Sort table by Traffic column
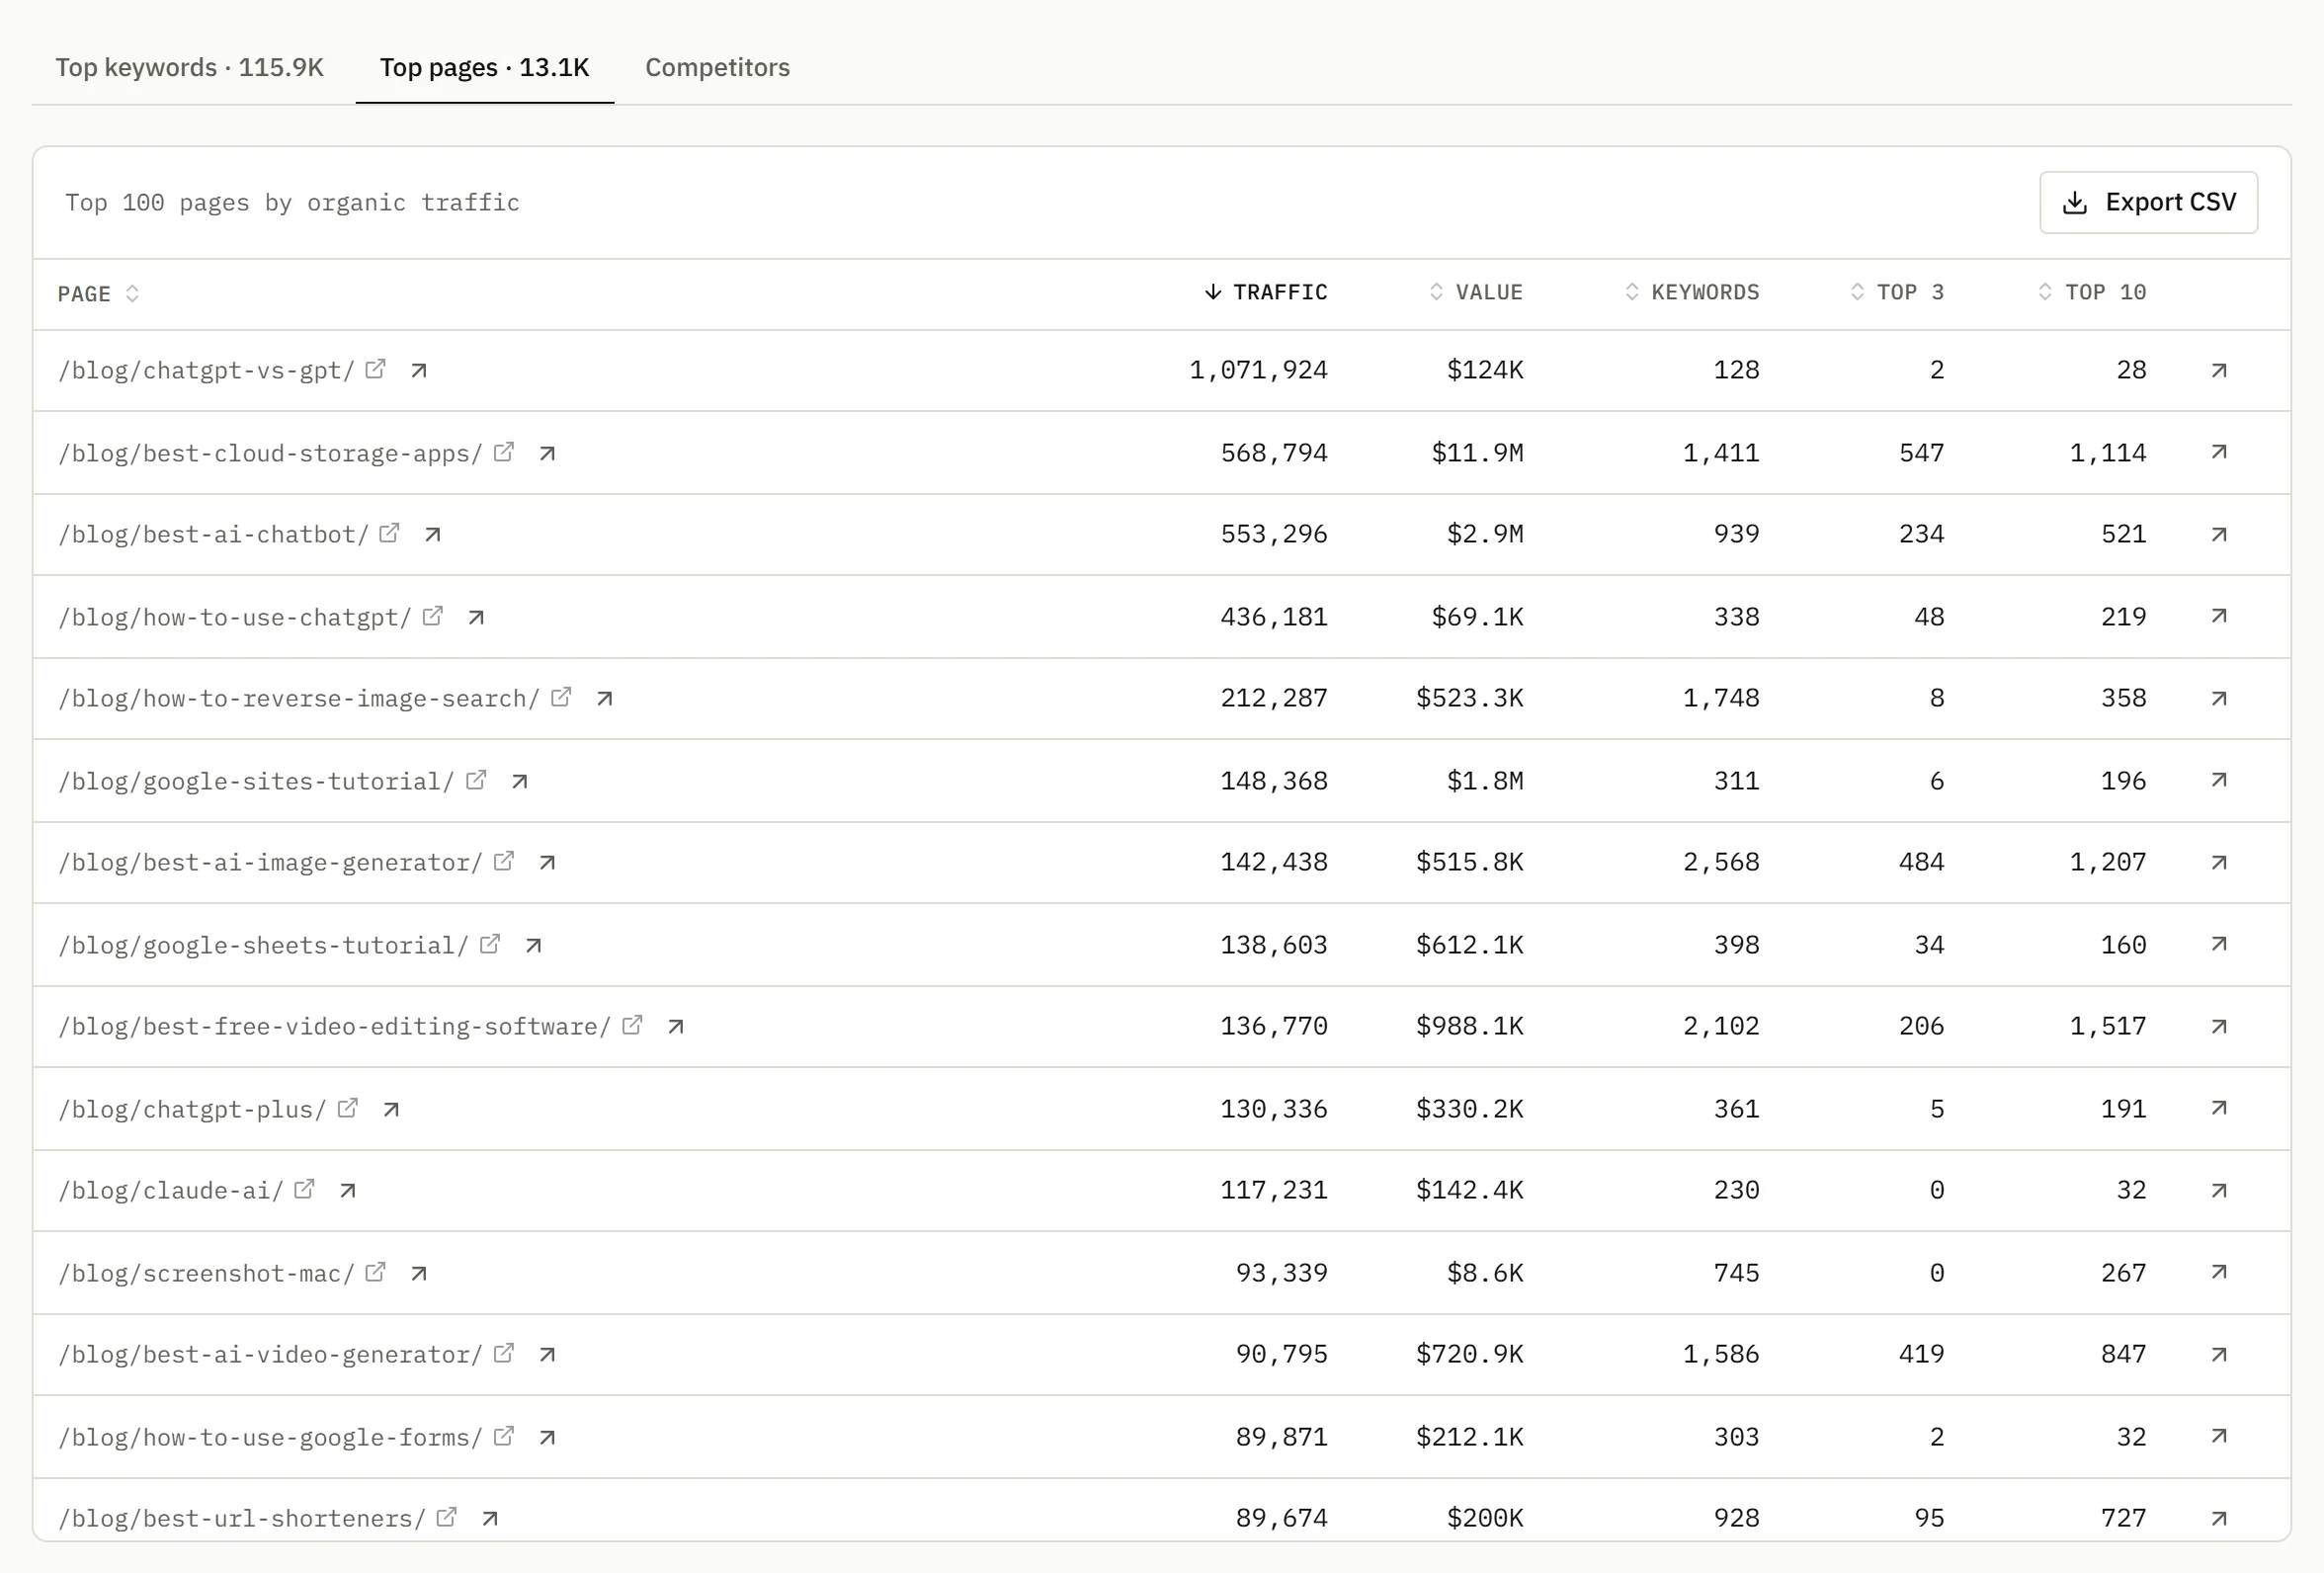The width and height of the screenshot is (2324, 1573). click(x=1265, y=292)
